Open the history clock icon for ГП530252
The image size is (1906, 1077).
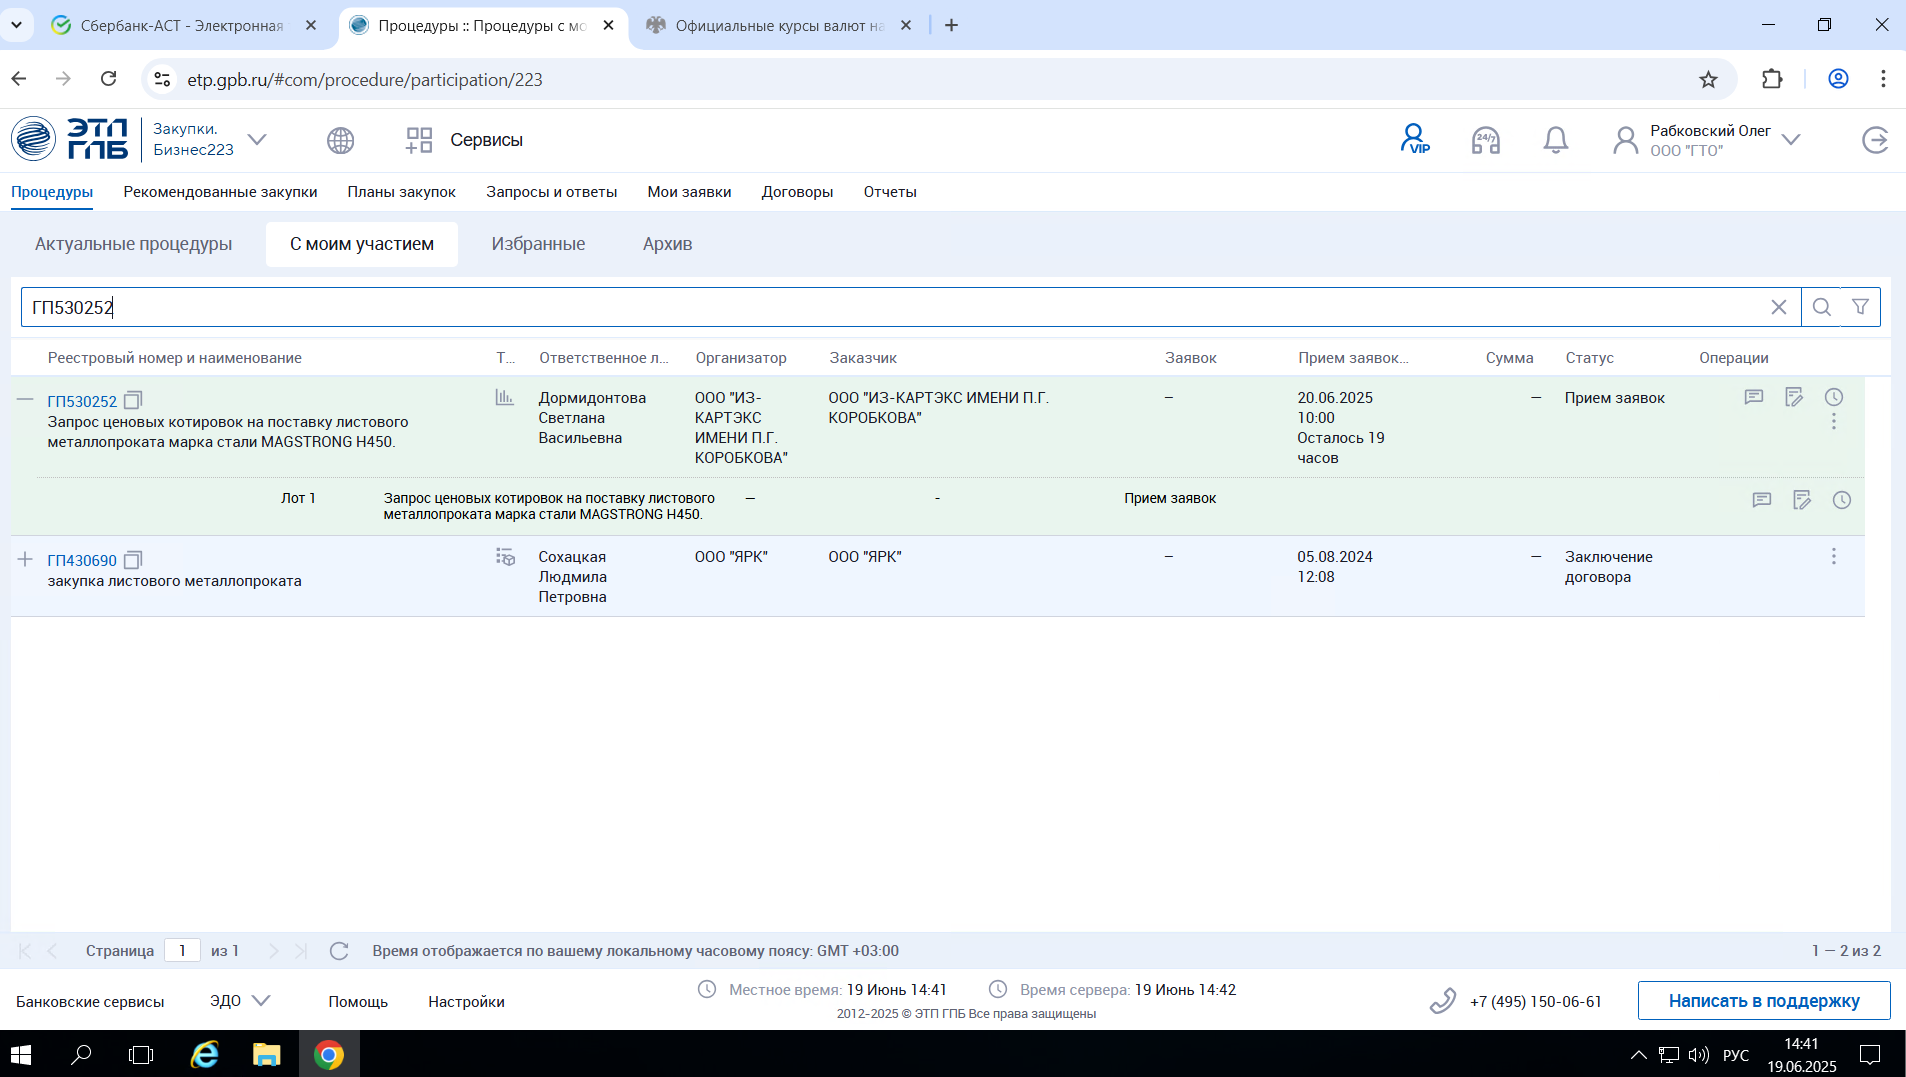coord(1833,397)
